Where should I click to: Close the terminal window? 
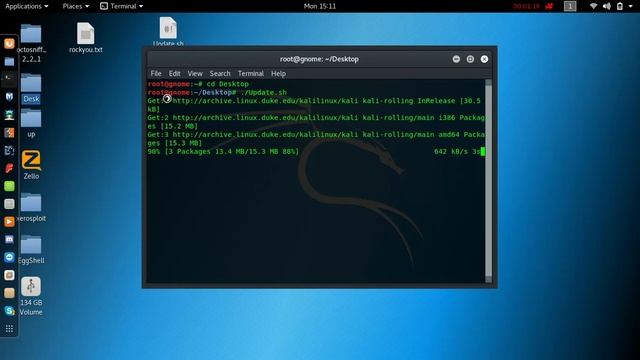484,59
